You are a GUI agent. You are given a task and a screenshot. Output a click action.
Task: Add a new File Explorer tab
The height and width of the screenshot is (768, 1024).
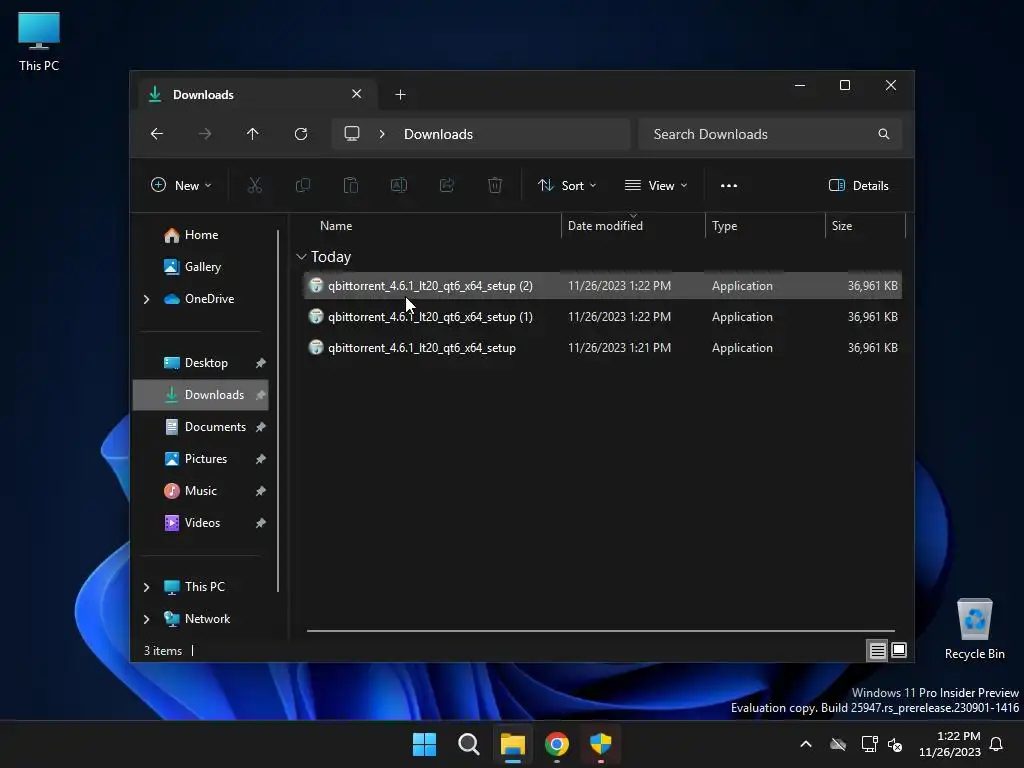[x=400, y=95]
